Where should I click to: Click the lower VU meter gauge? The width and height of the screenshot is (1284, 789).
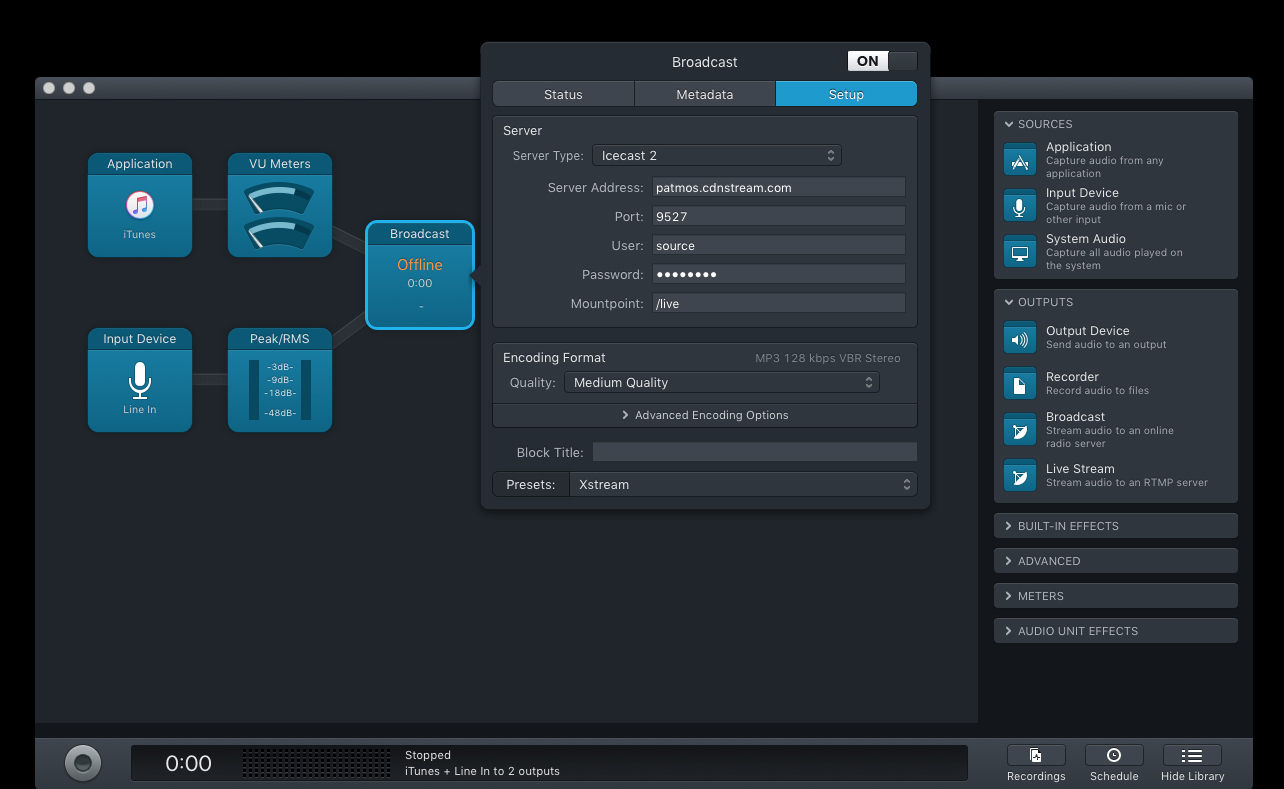(x=280, y=234)
